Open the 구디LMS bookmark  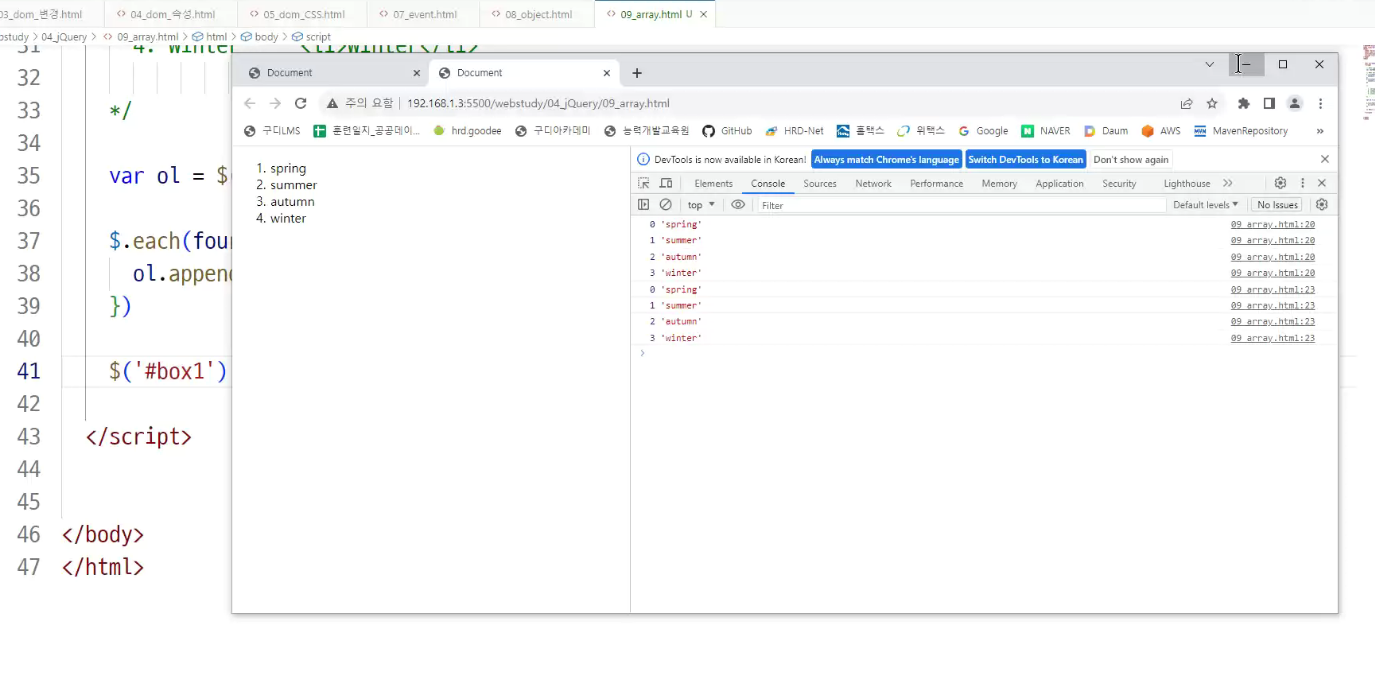tap(272, 131)
